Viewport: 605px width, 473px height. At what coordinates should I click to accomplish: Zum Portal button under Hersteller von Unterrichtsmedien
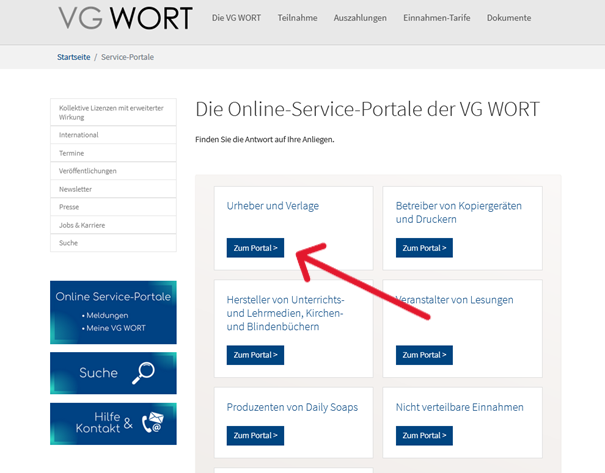pyautogui.click(x=255, y=355)
